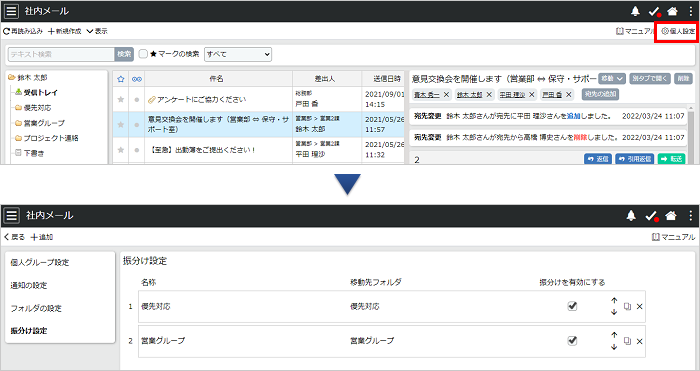Open the すべて filter combo box
This screenshot has height=371, width=700.
(x=238, y=54)
